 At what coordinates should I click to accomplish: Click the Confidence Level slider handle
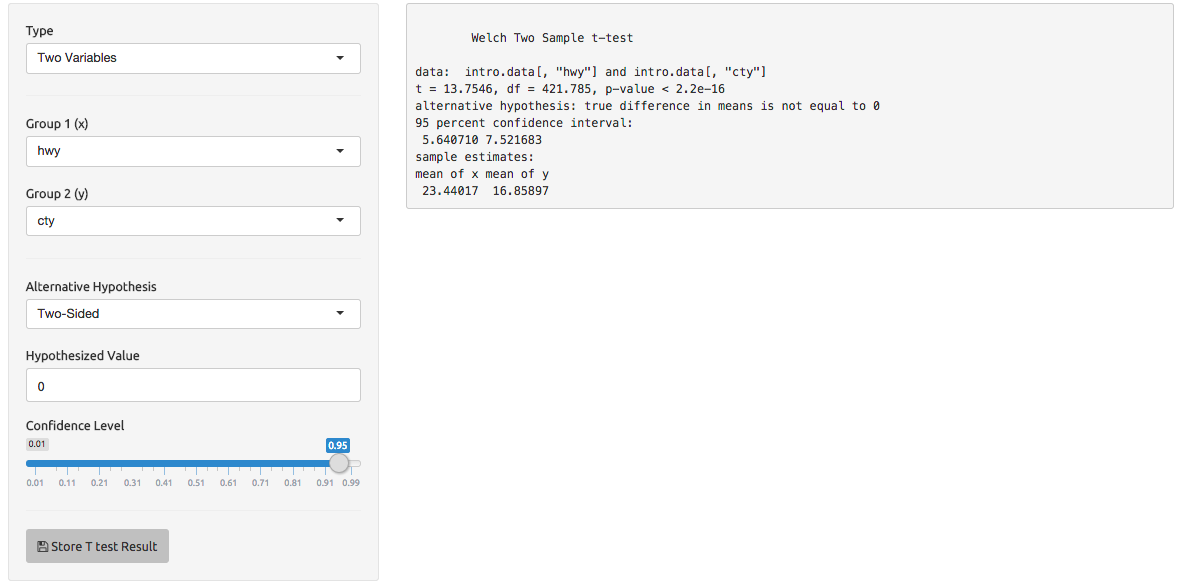[x=340, y=463]
